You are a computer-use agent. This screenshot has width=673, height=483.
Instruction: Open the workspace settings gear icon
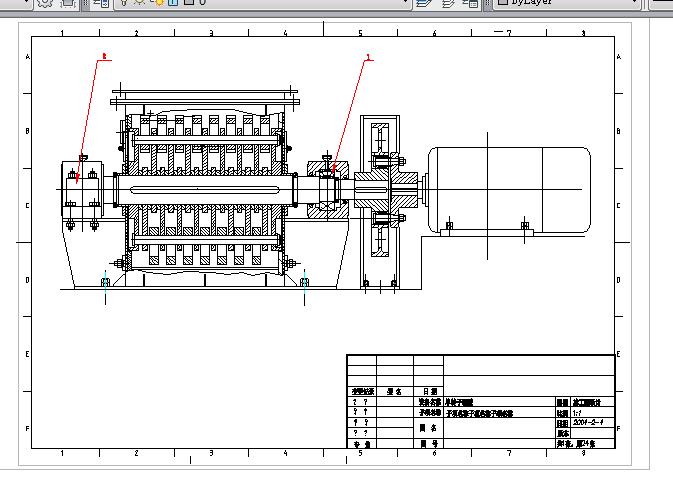pyautogui.click(x=45, y=3)
